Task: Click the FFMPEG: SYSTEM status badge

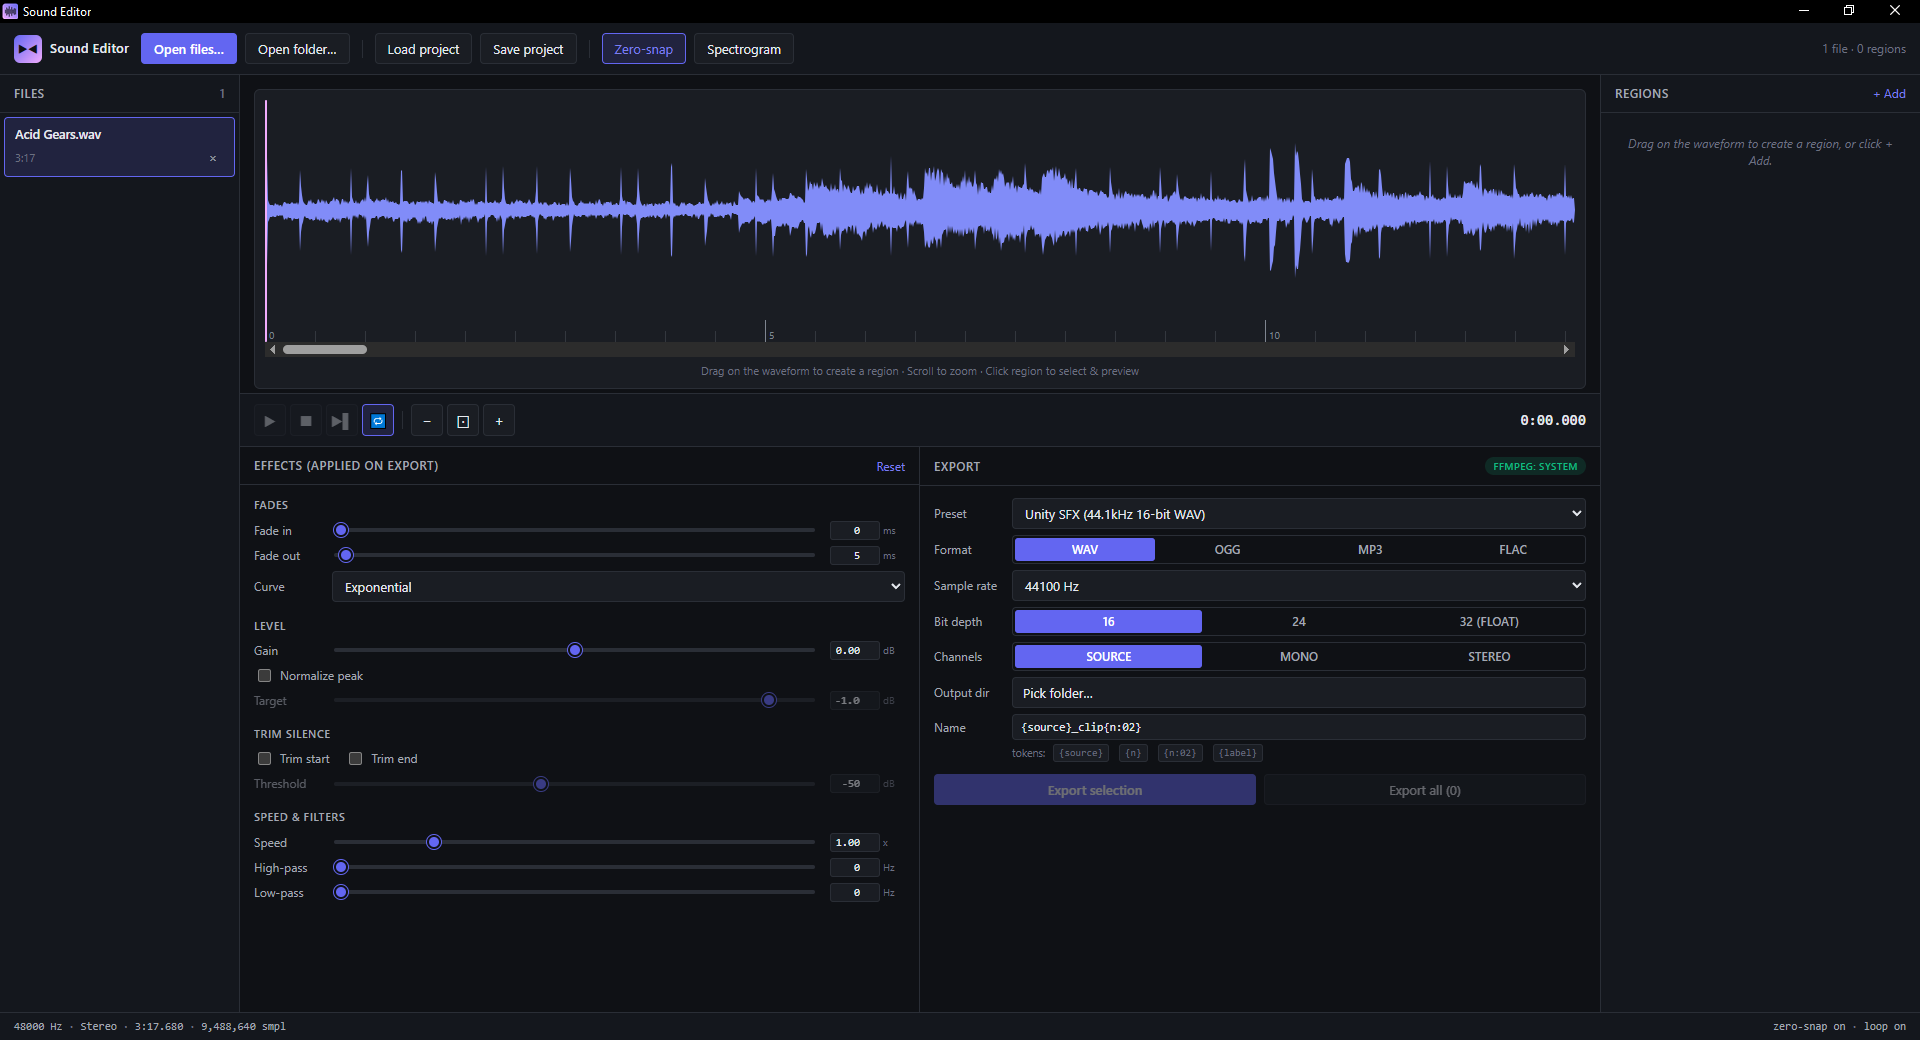Action: pyautogui.click(x=1535, y=467)
